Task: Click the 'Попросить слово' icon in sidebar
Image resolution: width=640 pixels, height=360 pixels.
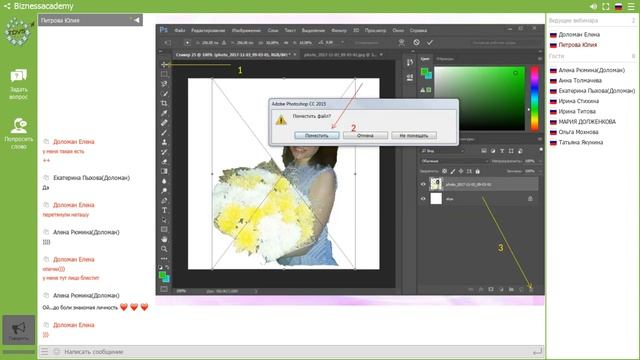Action: coord(18,125)
